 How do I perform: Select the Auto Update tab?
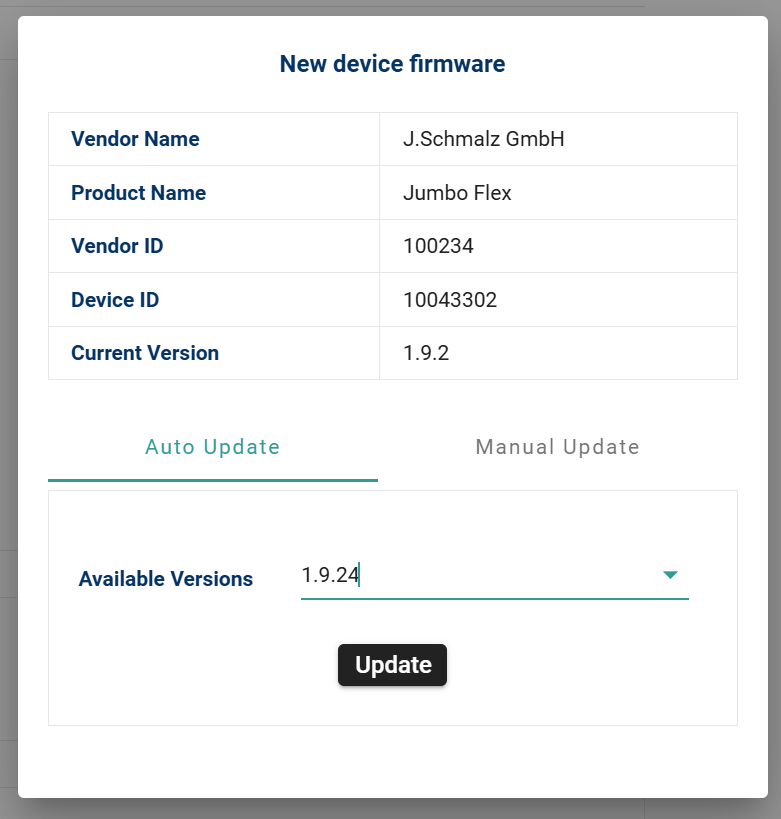pos(212,447)
